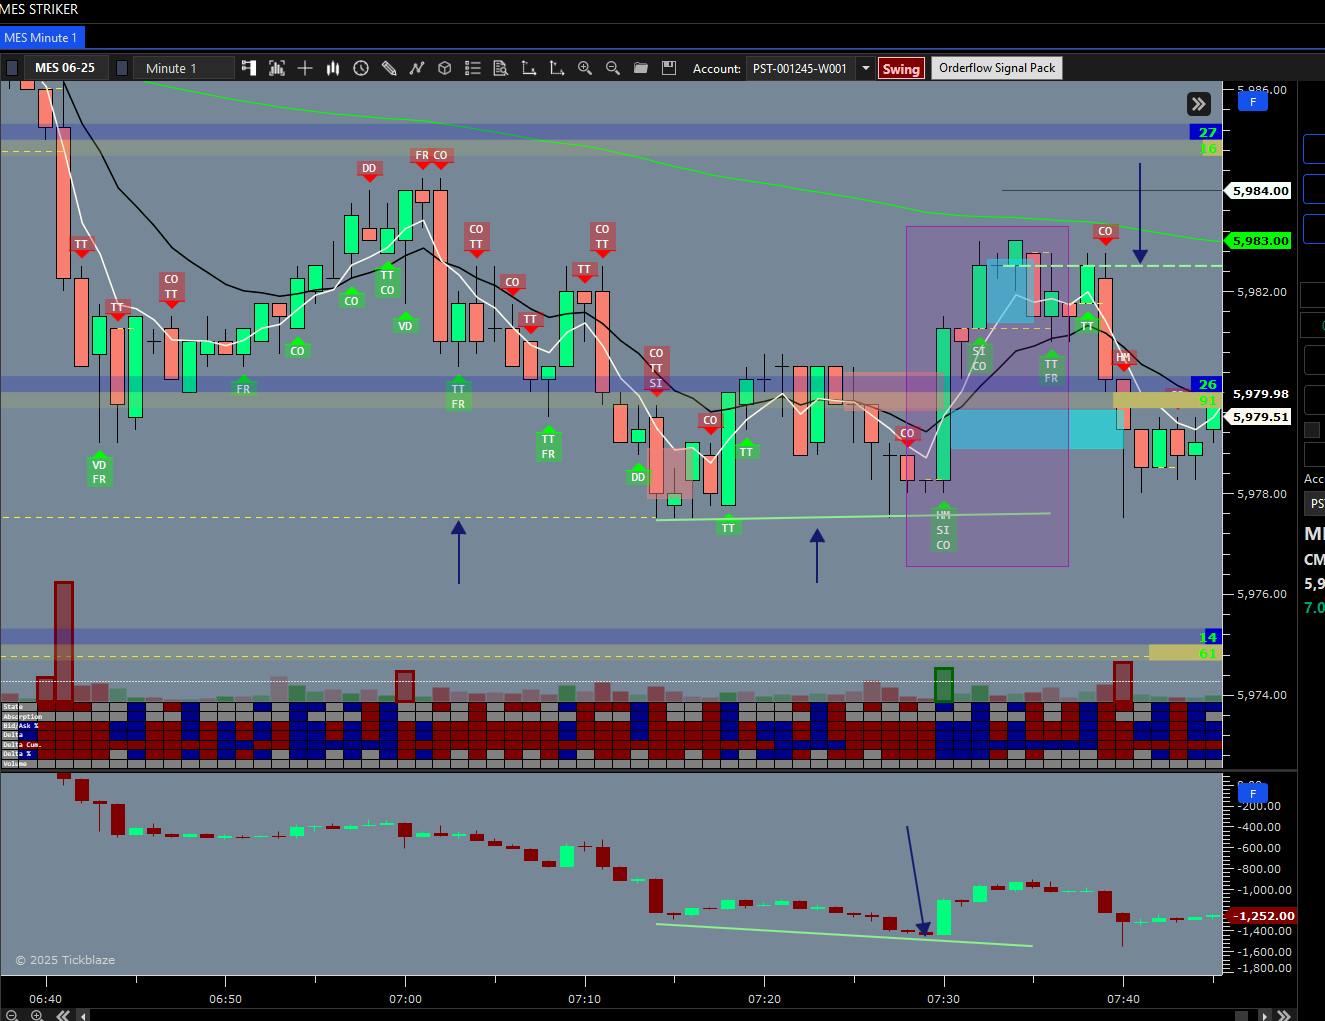Click the document search icon
The width and height of the screenshot is (1325, 1021).
click(x=501, y=68)
